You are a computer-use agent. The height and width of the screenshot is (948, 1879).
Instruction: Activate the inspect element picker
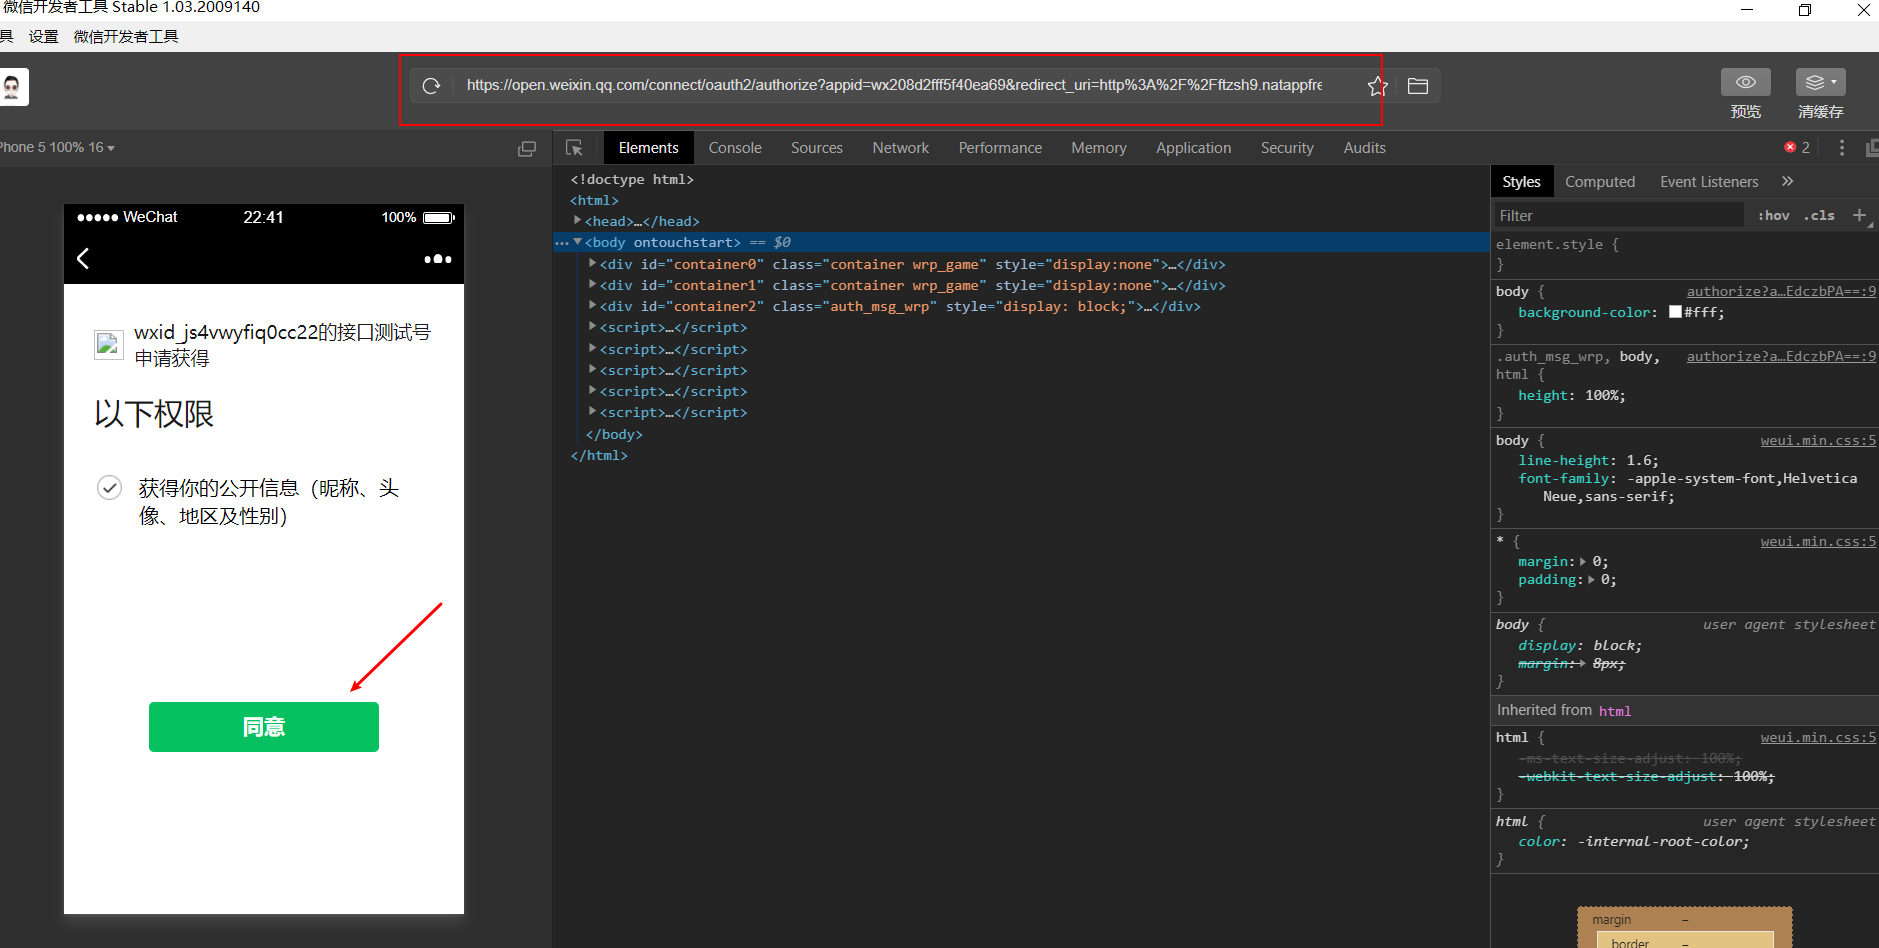(x=574, y=148)
